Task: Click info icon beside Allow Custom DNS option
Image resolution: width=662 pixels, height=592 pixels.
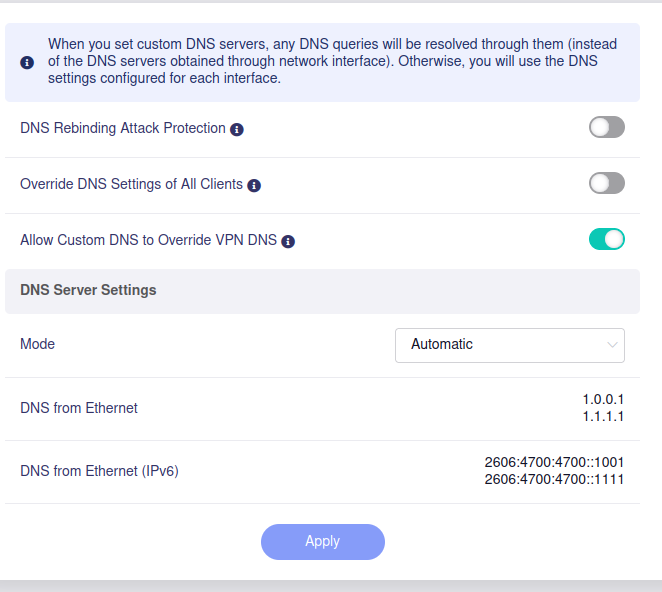Action: 288,241
